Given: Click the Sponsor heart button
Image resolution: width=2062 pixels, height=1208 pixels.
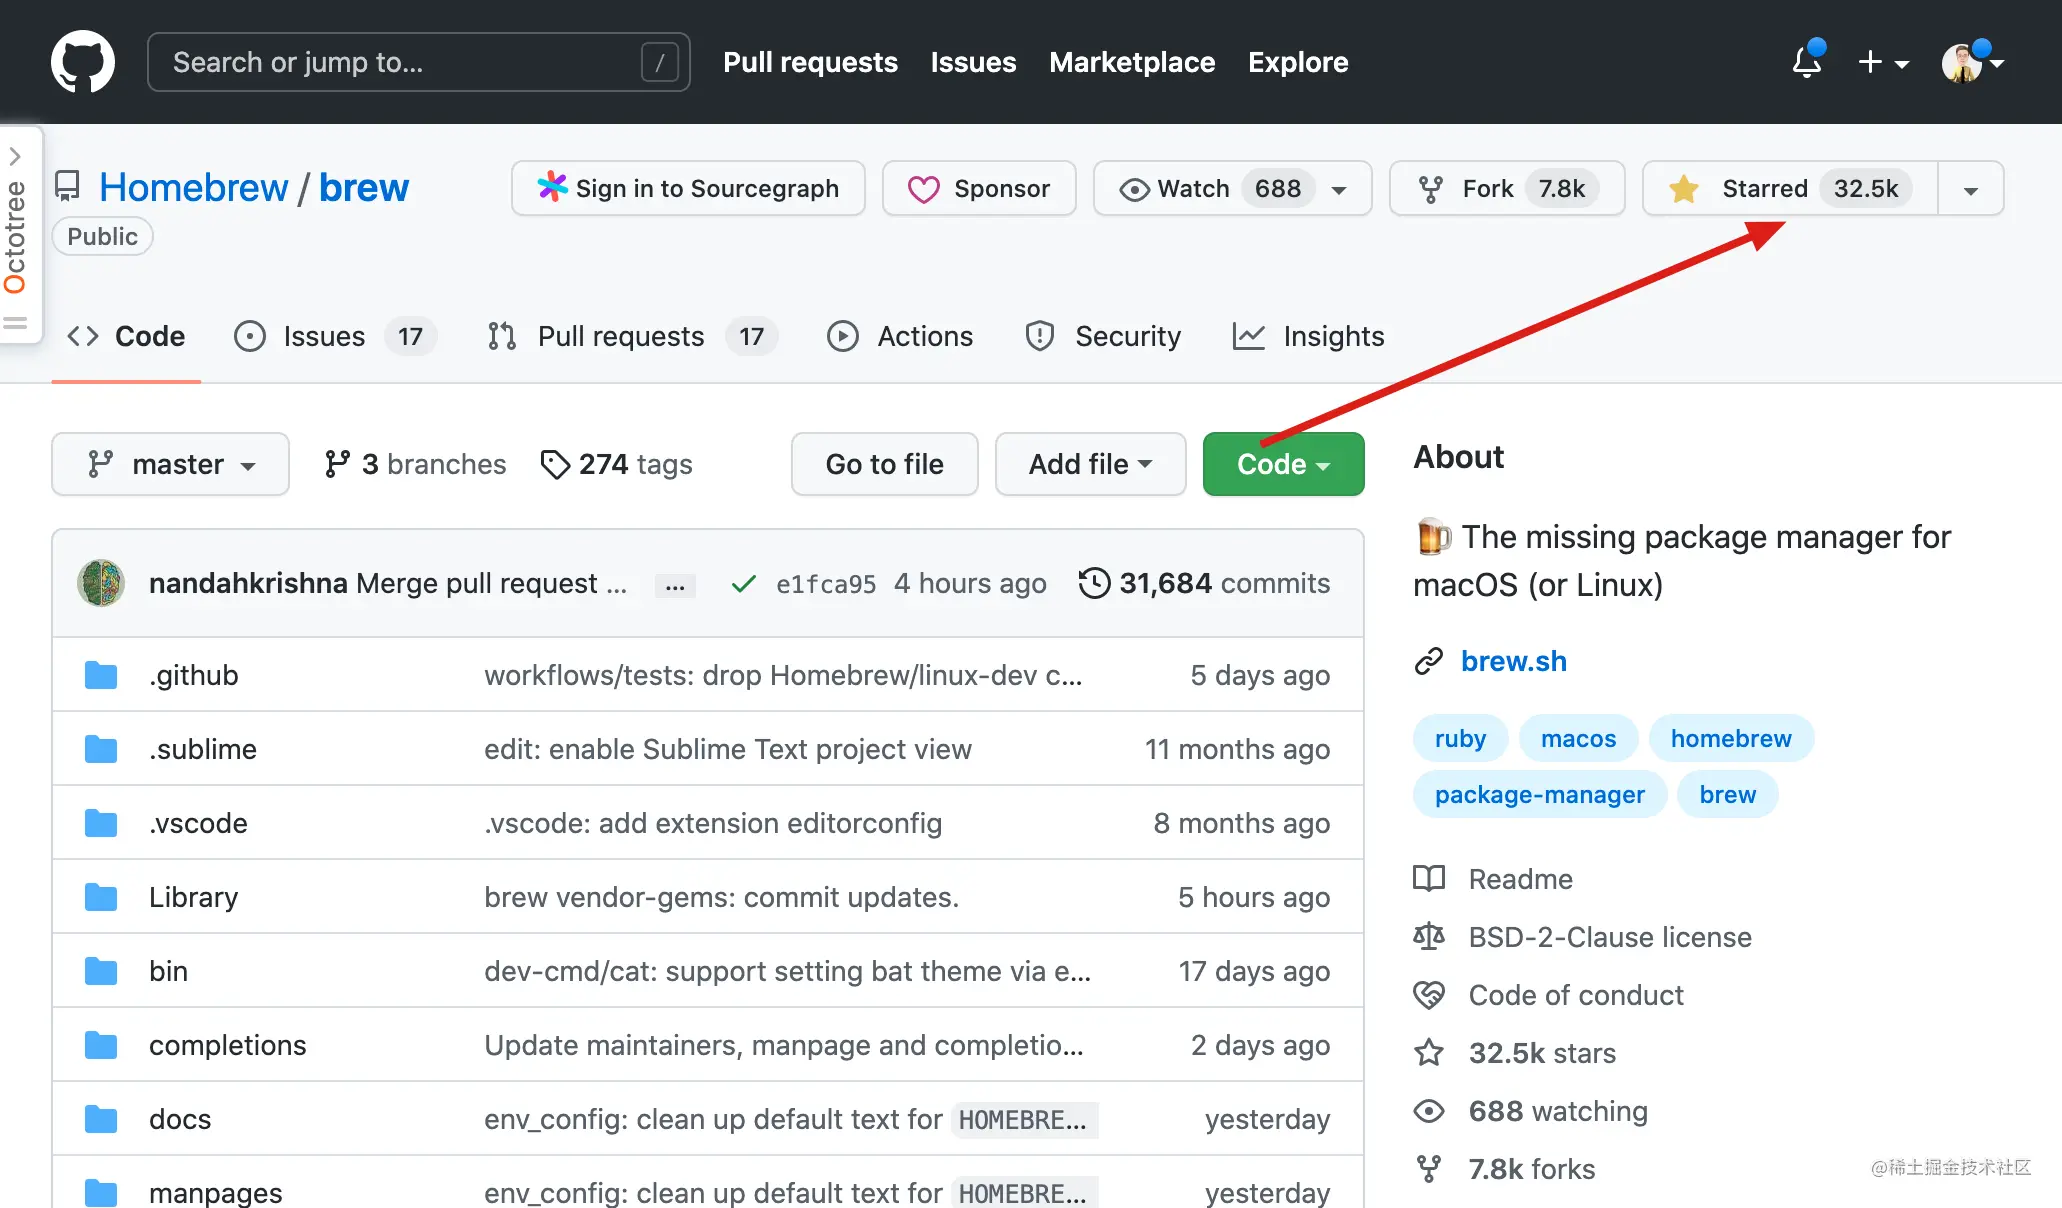Looking at the screenshot, I should pyautogui.click(x=979, y=188).
